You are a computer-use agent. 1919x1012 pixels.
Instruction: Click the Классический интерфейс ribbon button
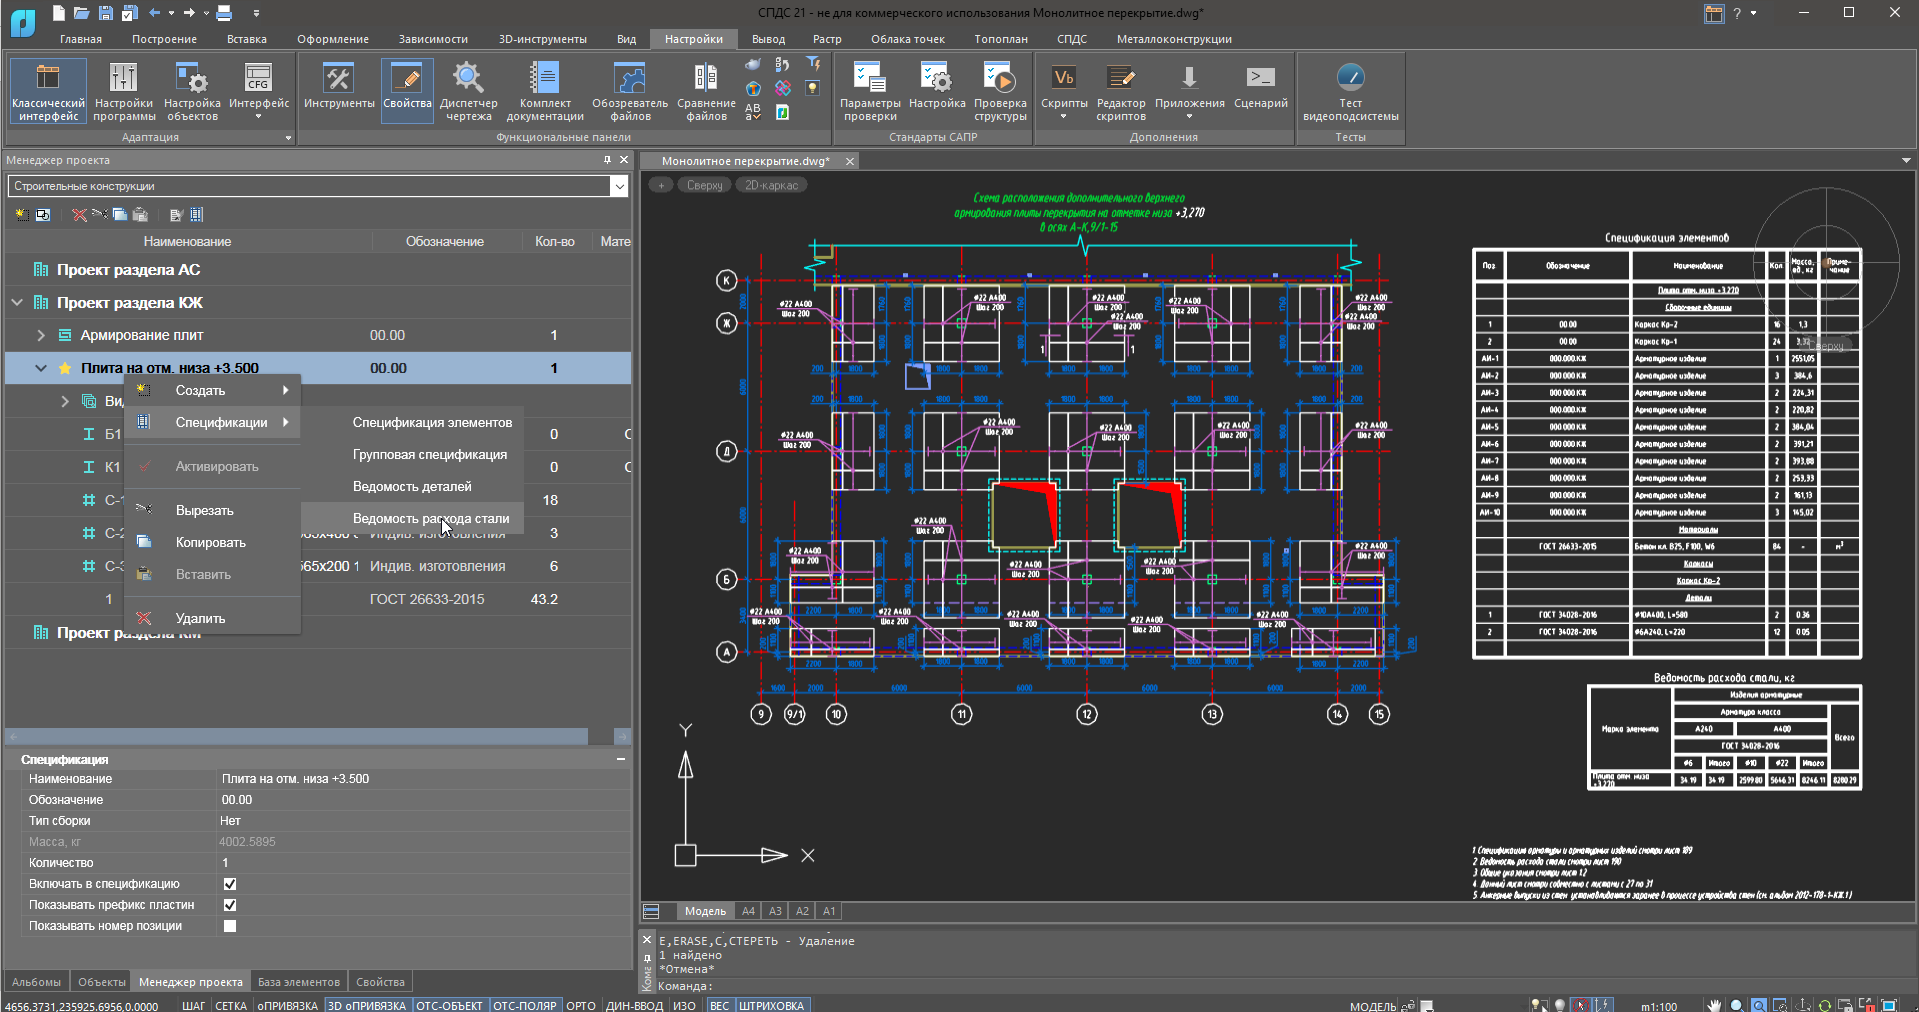coord(48,91)
